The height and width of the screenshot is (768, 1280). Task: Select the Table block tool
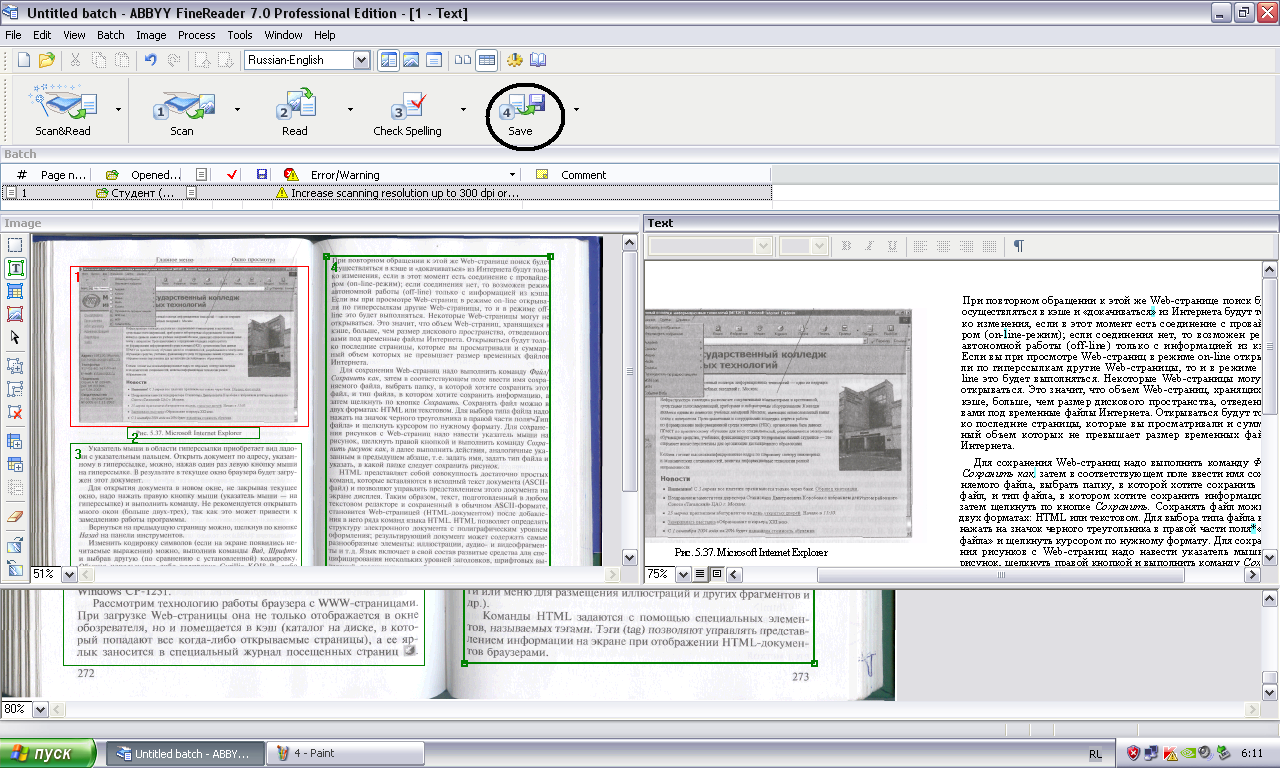pyautogui.click(x=15, y=291)
